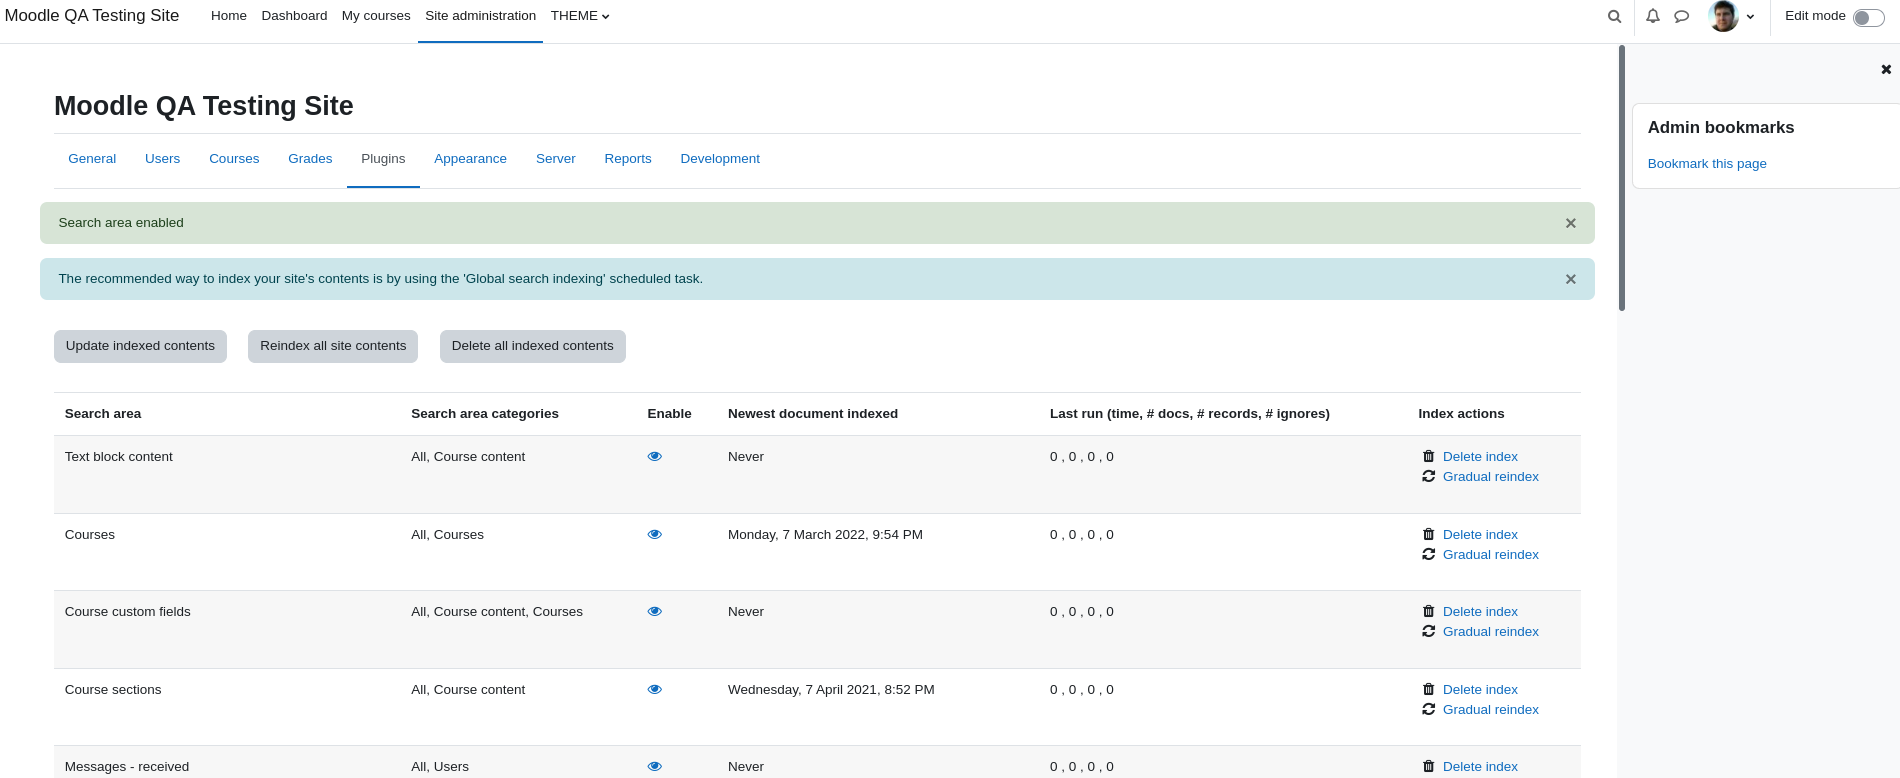Open the Development admin tab
1900x778 pixels.
coord(720,159)
